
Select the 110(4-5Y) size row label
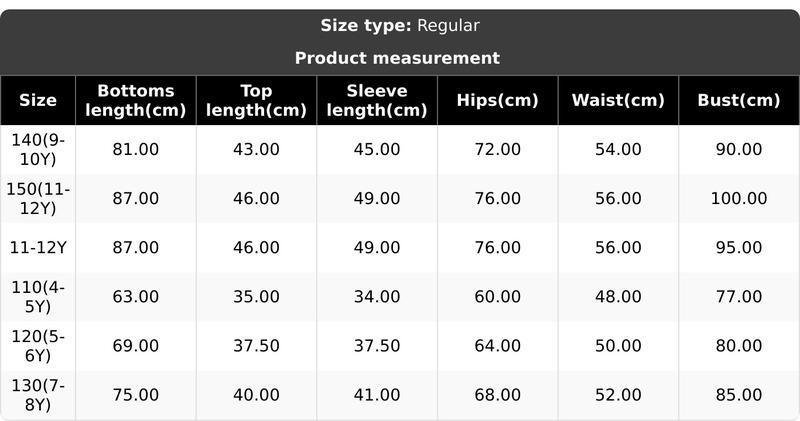(x=38, y=296)
